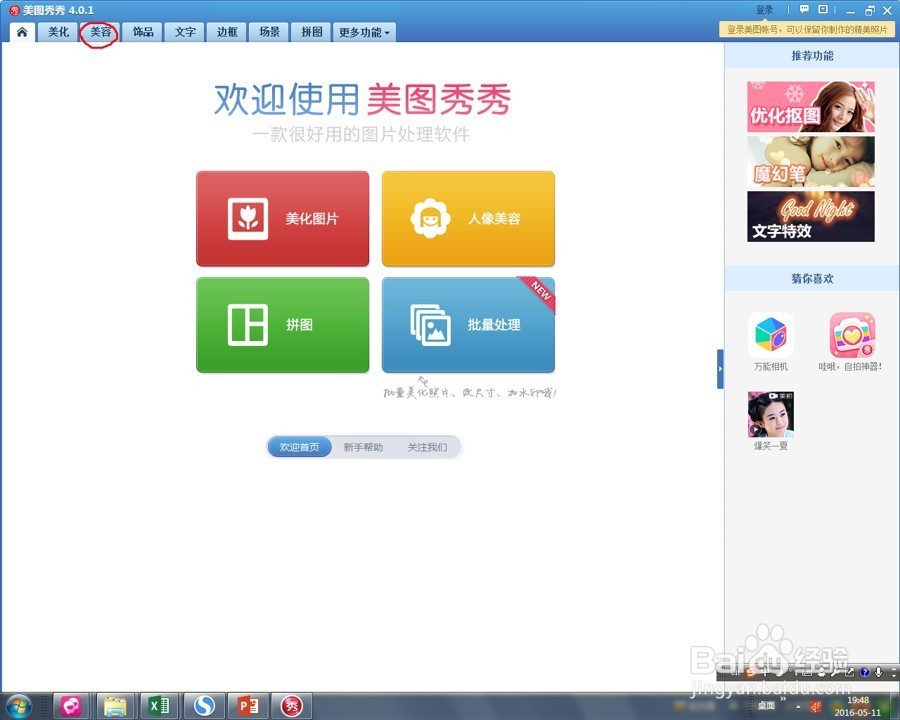Open the home tab icon
The height and width of the screenshot is (720, 900).
click(x=22, y=32)
